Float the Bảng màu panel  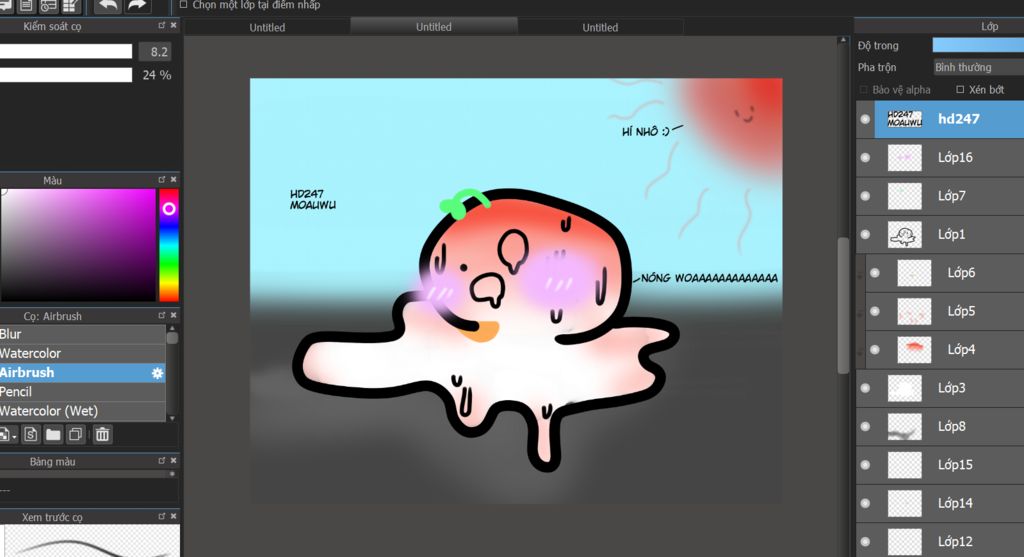click(161, 461)
